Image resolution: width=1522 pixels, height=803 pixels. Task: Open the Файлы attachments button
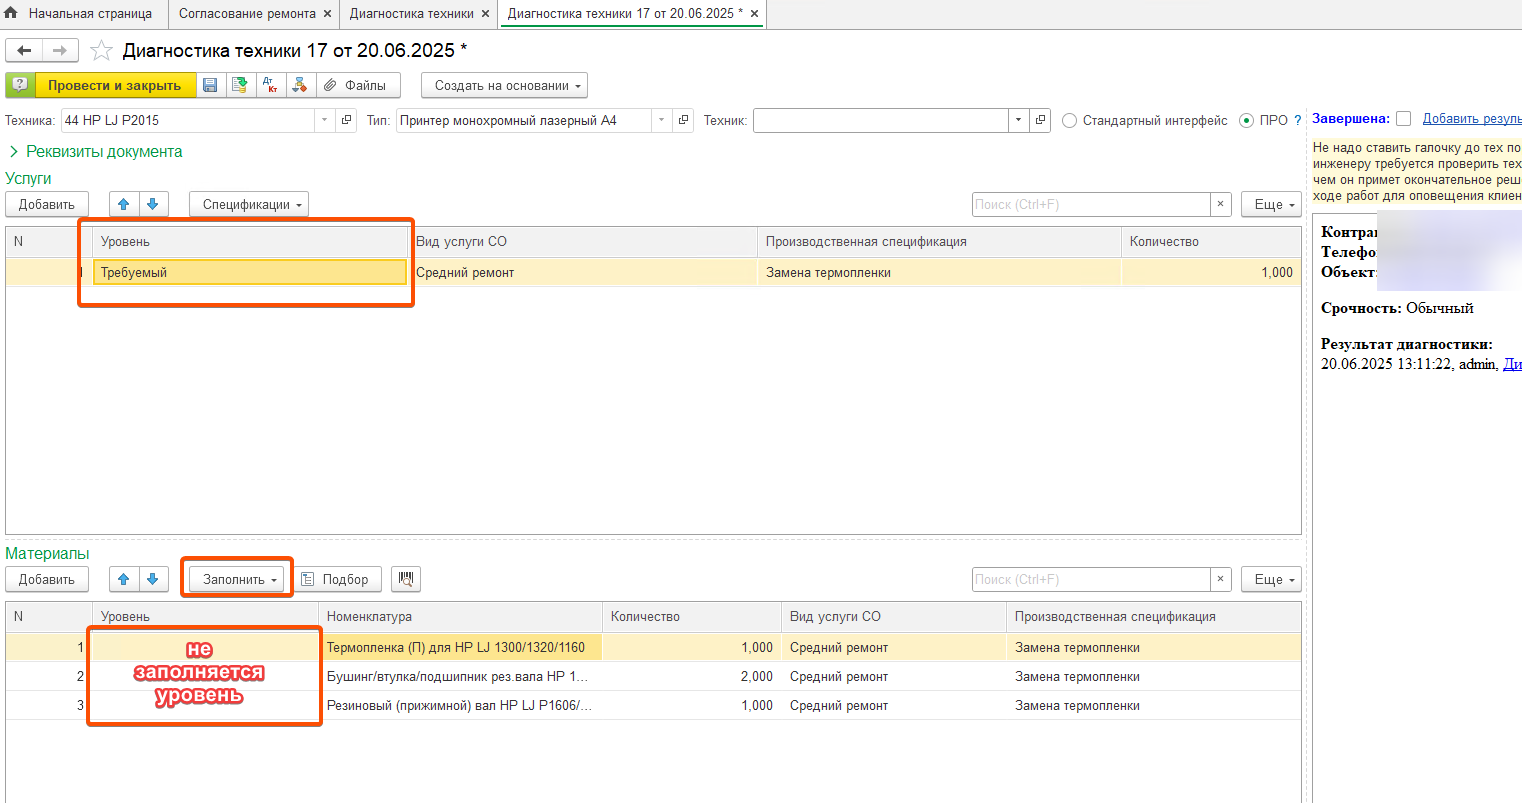pos(358,86)
